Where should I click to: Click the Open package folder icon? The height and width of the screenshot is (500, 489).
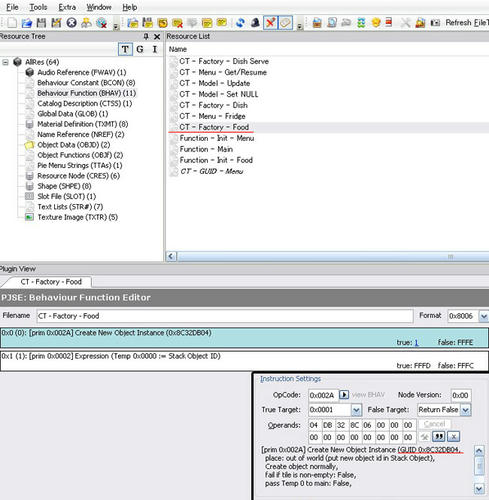(x=27, y=23)
